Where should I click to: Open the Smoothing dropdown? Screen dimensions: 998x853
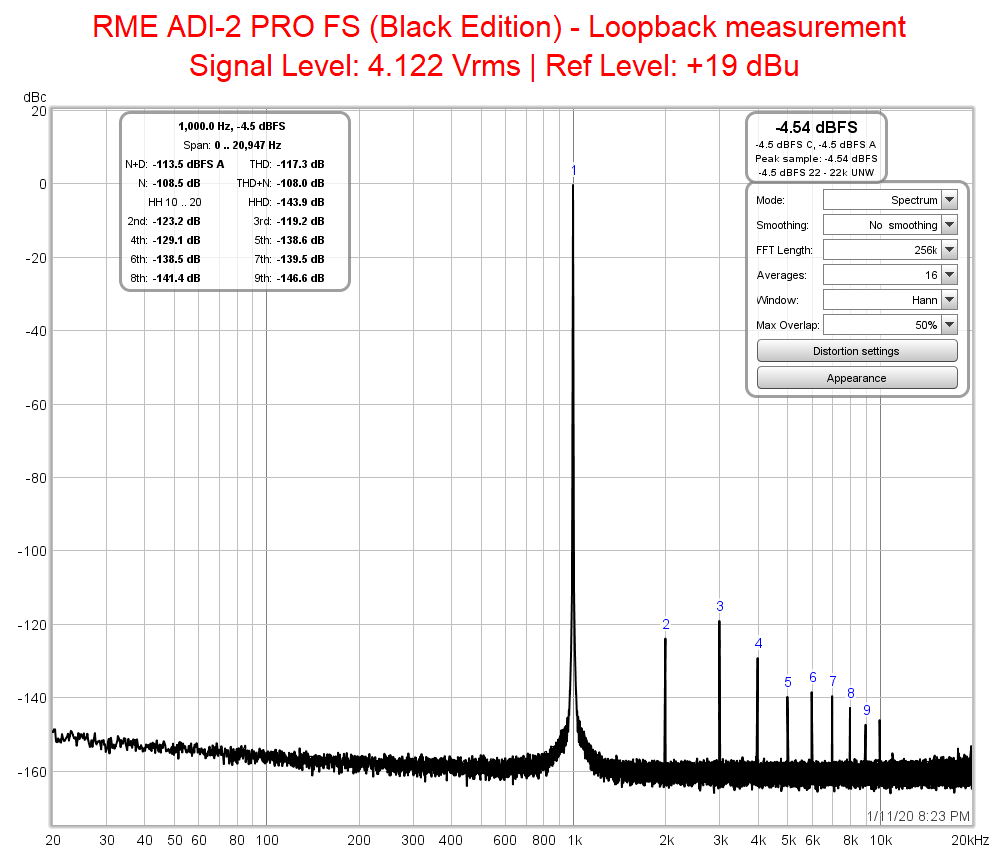coord(890,225)
